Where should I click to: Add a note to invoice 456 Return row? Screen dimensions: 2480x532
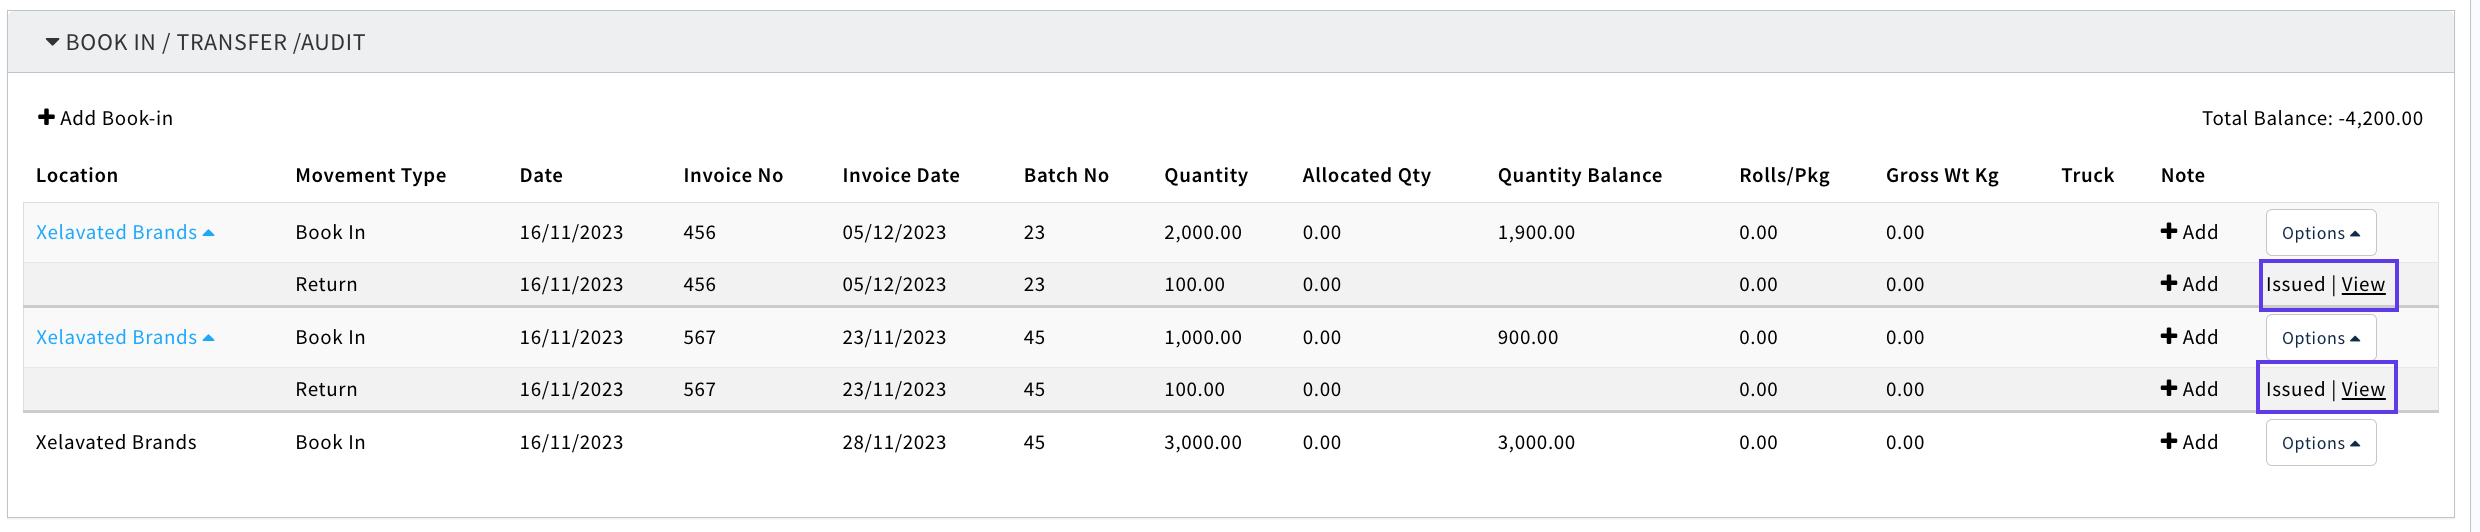[2189, 284]
